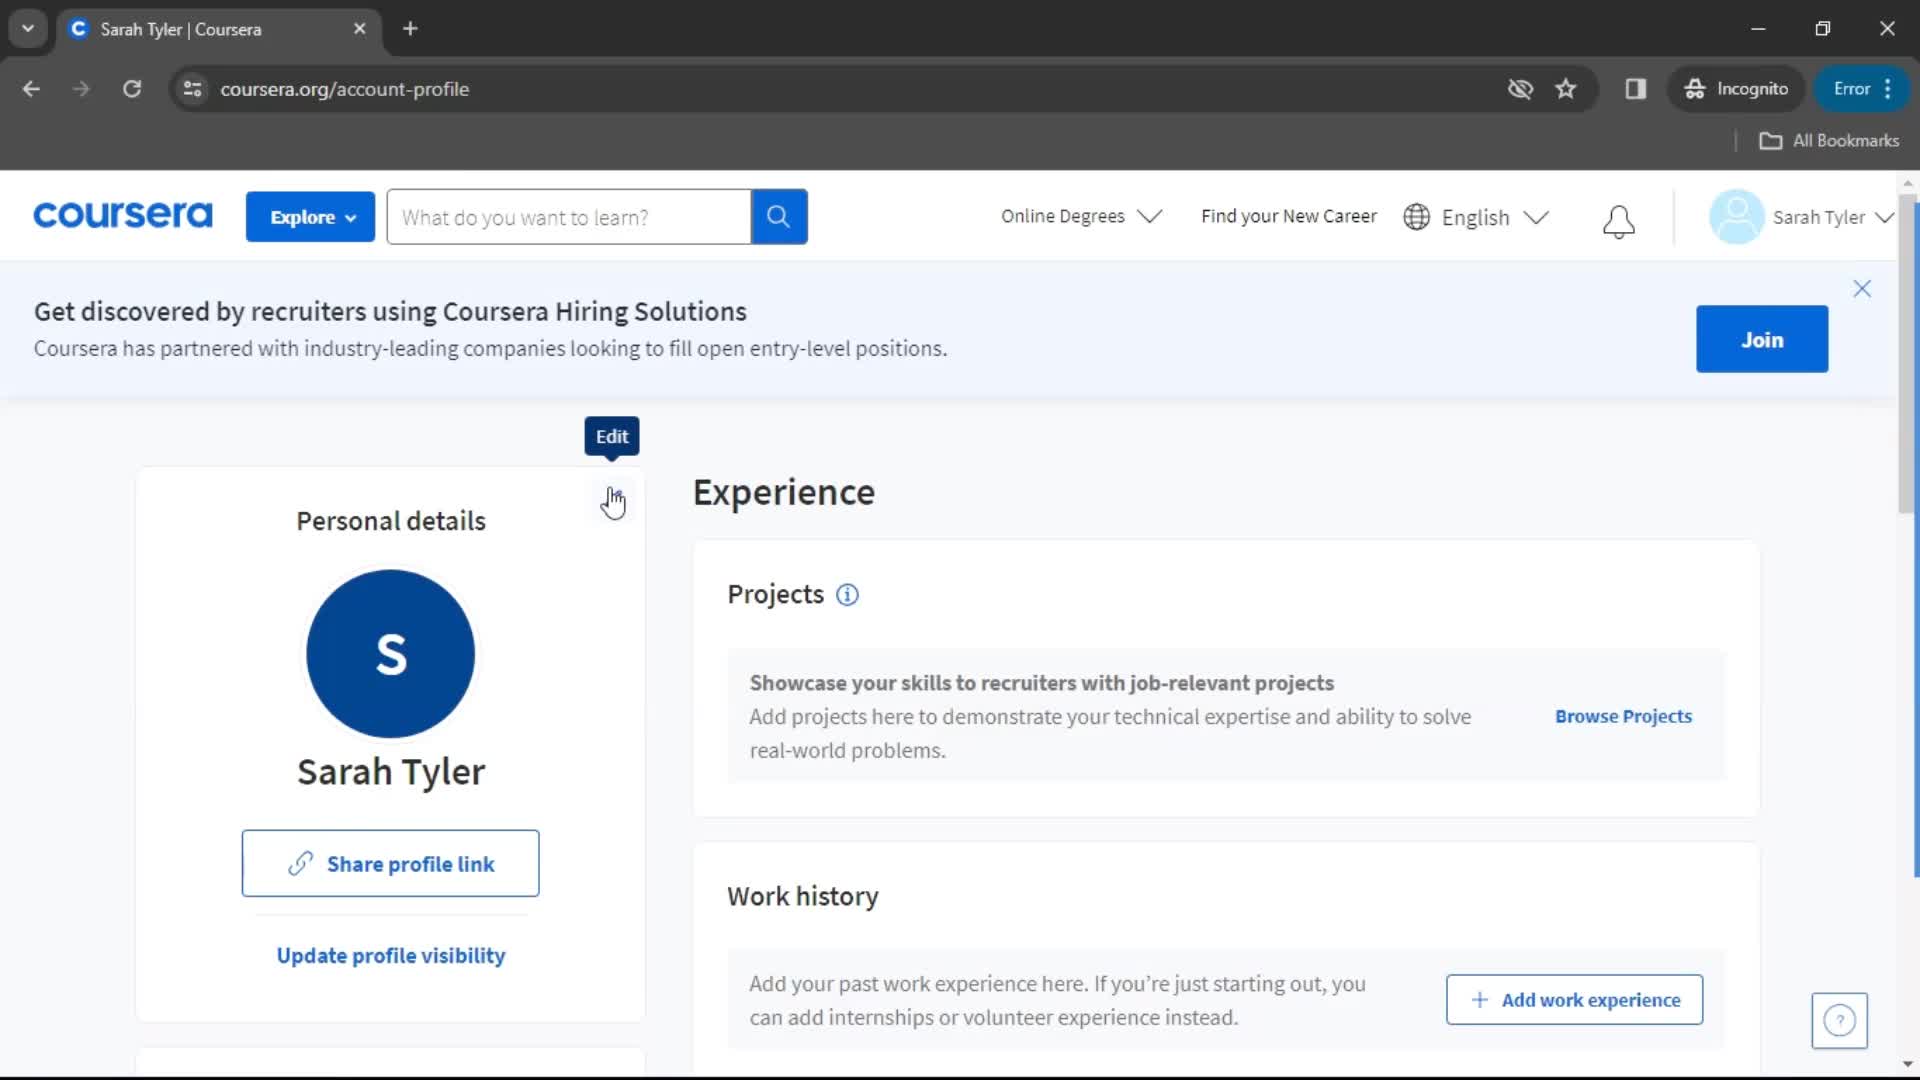1920x1080 pixels.
Task: Open the notifications bell
Action: [1618, 221]
